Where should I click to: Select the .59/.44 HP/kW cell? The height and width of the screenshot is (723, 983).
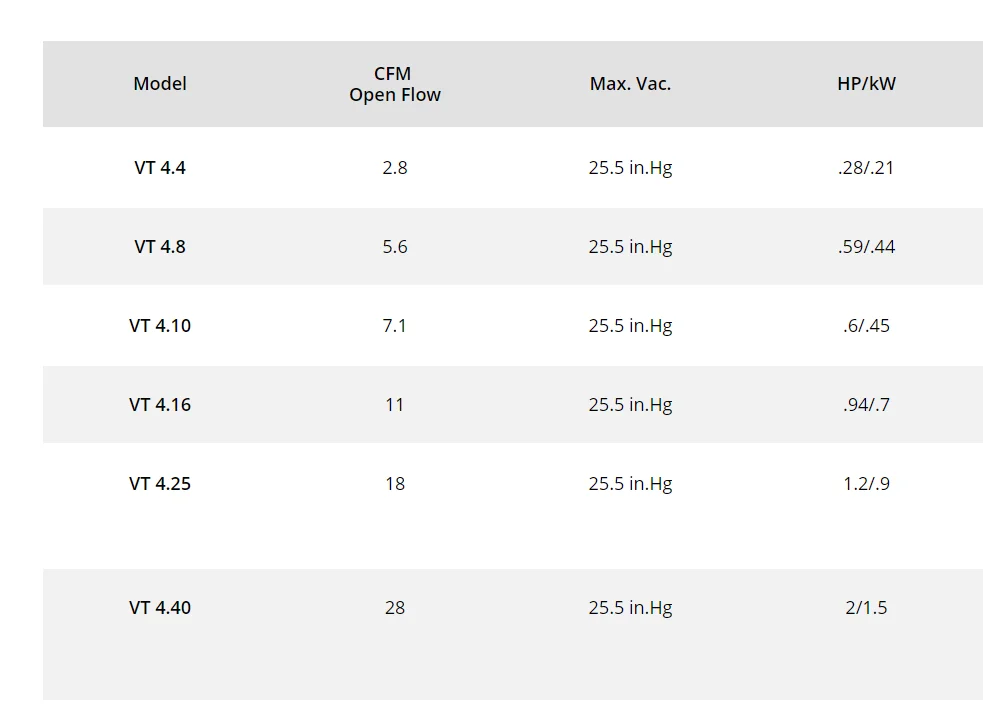[x=866, y=246]
